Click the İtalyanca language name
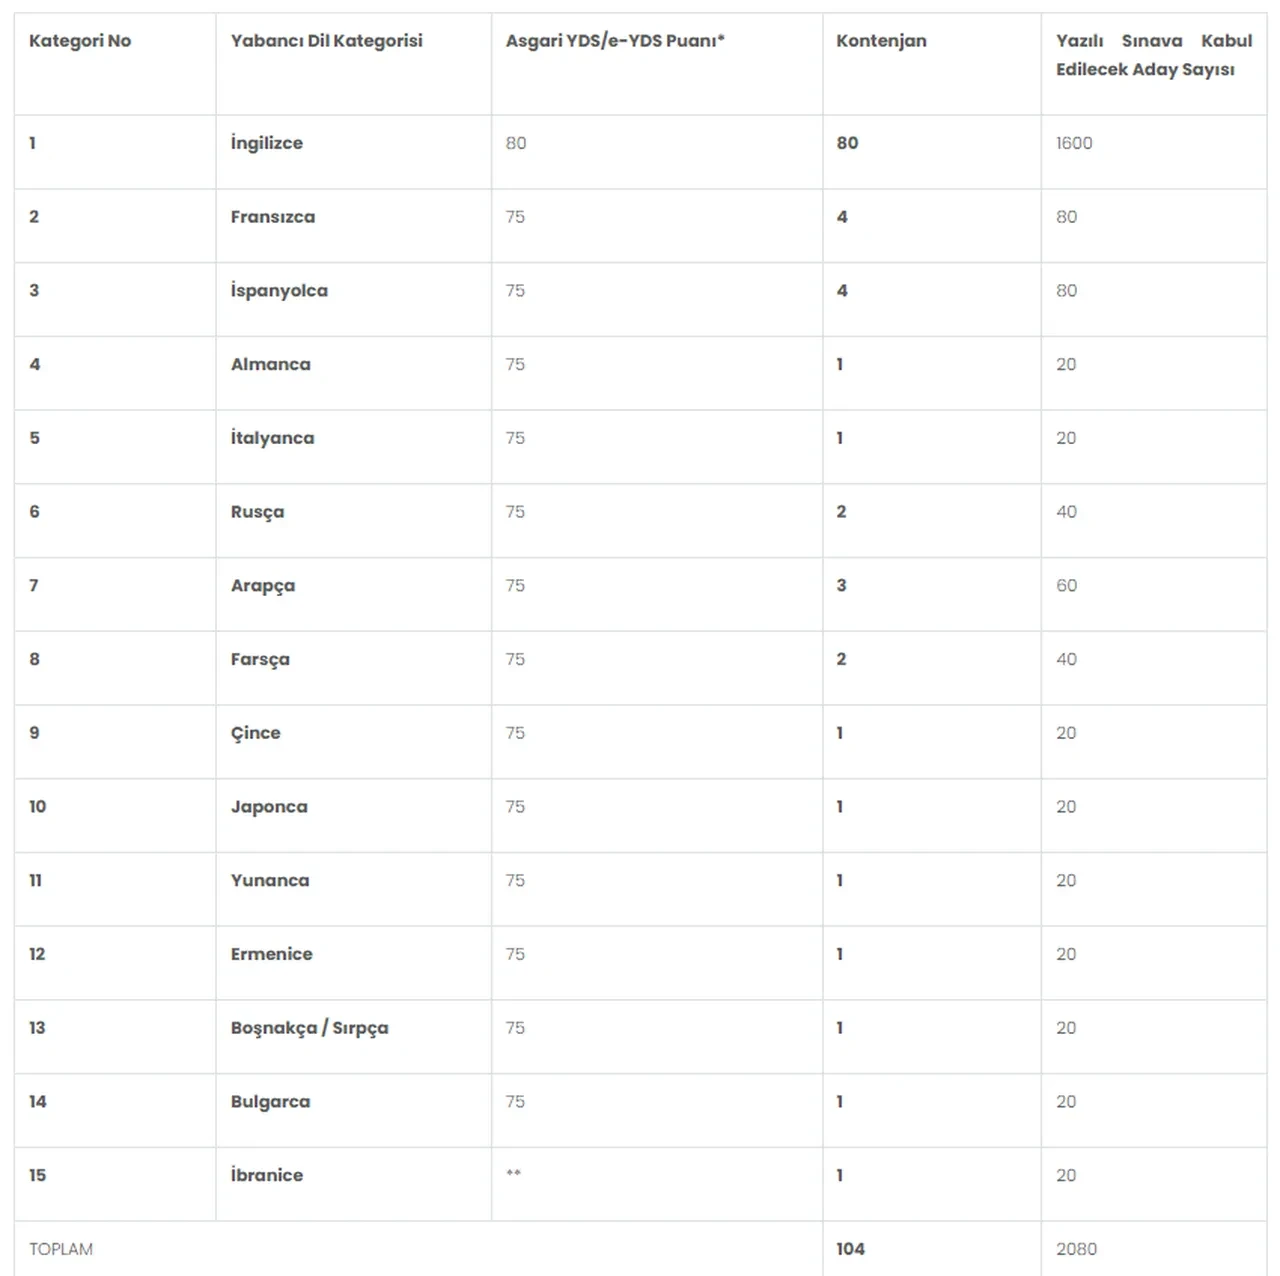Image resolution: width=1280 pixels, height=1276 pixels. pyautogui.click(x=272, y=438)
